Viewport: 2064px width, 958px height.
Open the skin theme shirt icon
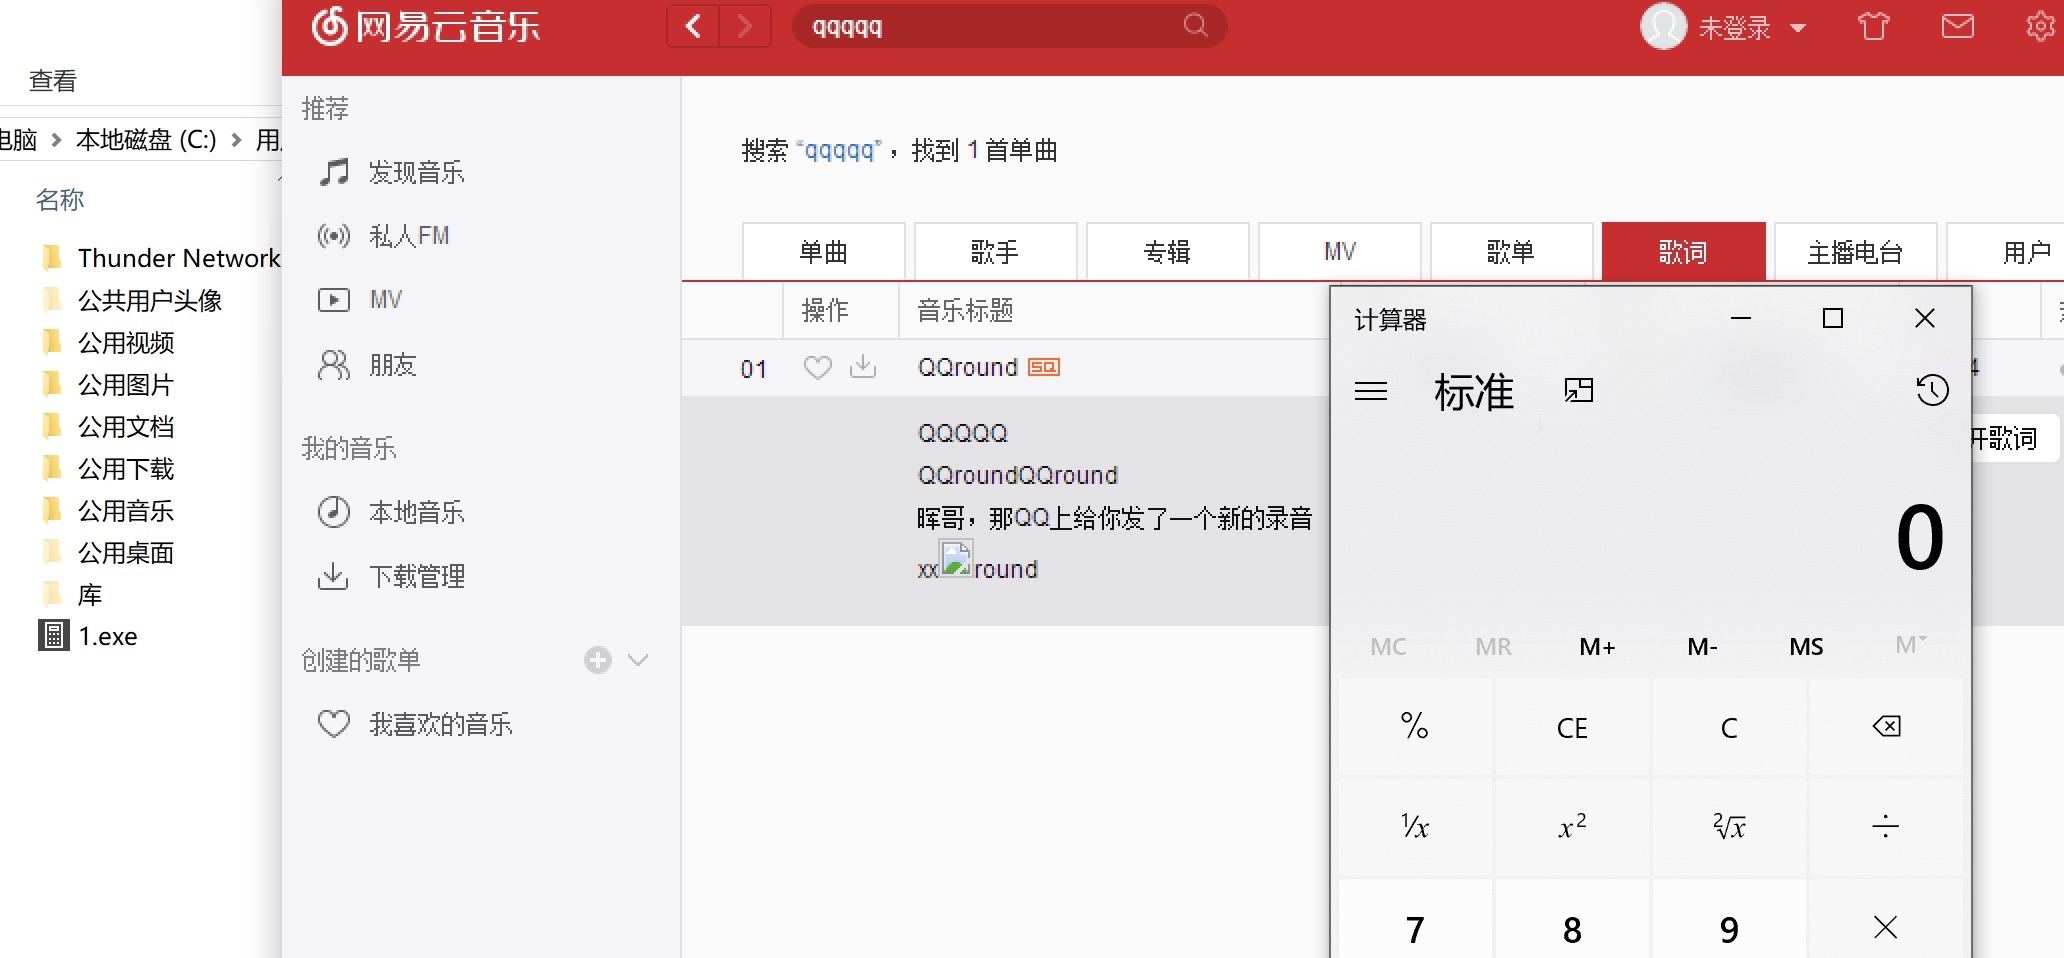pos(1873,26)
